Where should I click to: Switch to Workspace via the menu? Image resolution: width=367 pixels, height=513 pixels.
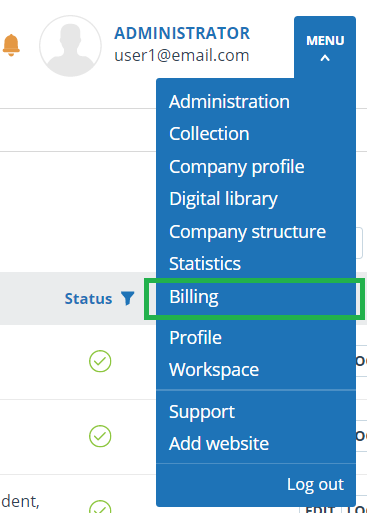(214, 370)
